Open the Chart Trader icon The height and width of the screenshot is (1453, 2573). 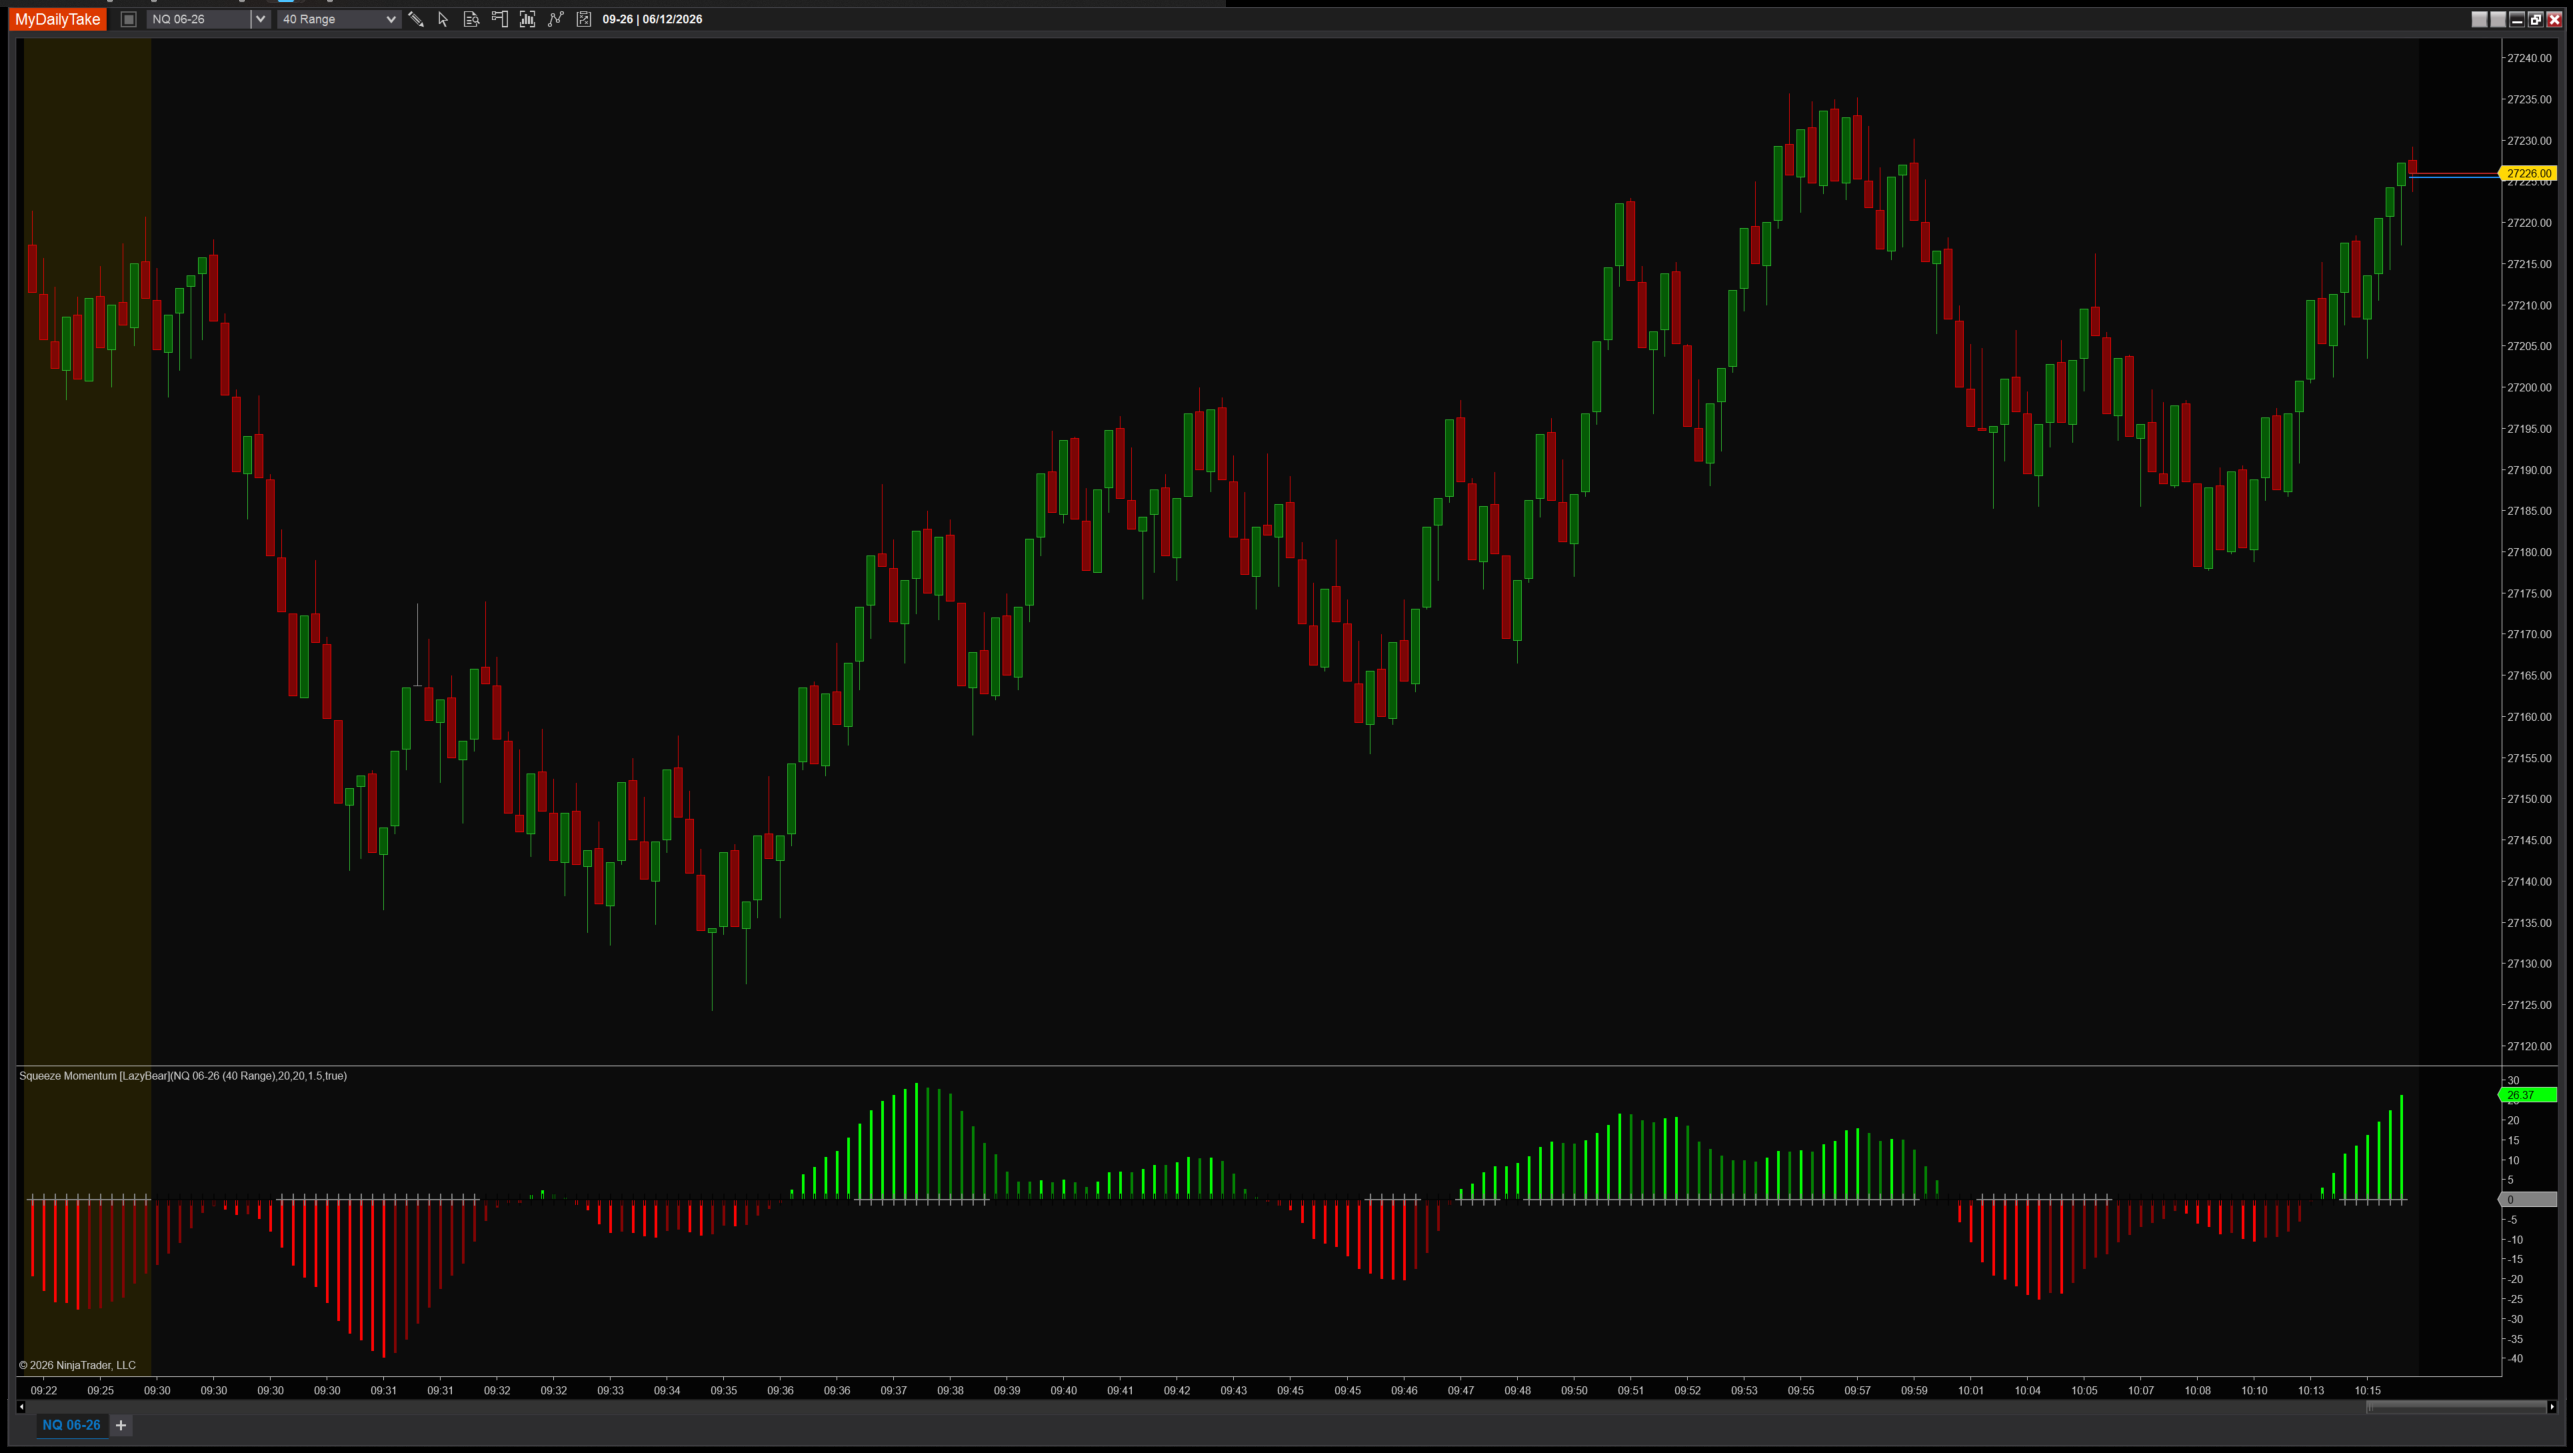(x=499, y=19)
